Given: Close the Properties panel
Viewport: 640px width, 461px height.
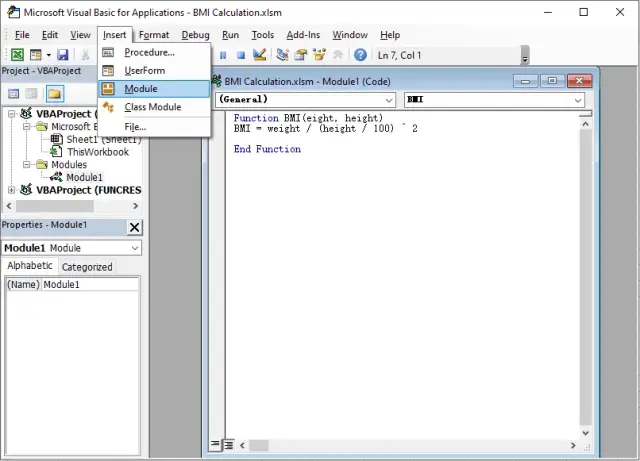Looking at the screenshot, I should [134, 226].
